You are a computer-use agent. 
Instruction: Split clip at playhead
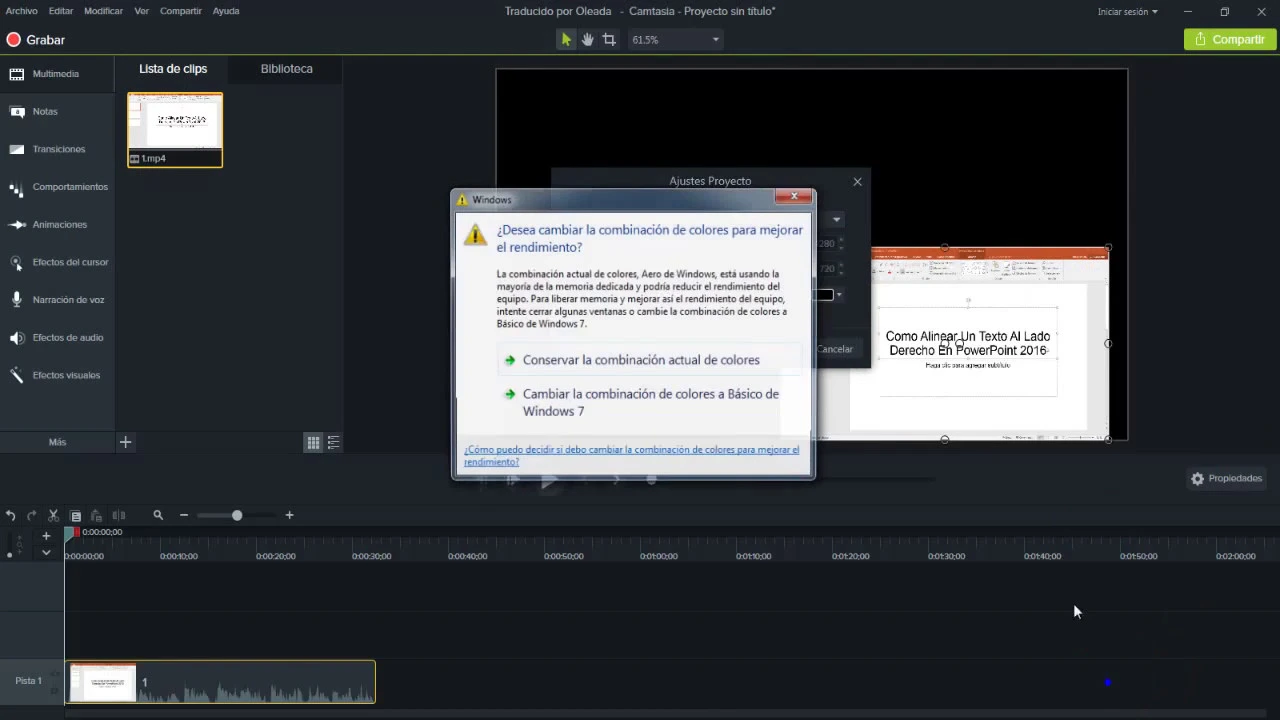(118, 515)
